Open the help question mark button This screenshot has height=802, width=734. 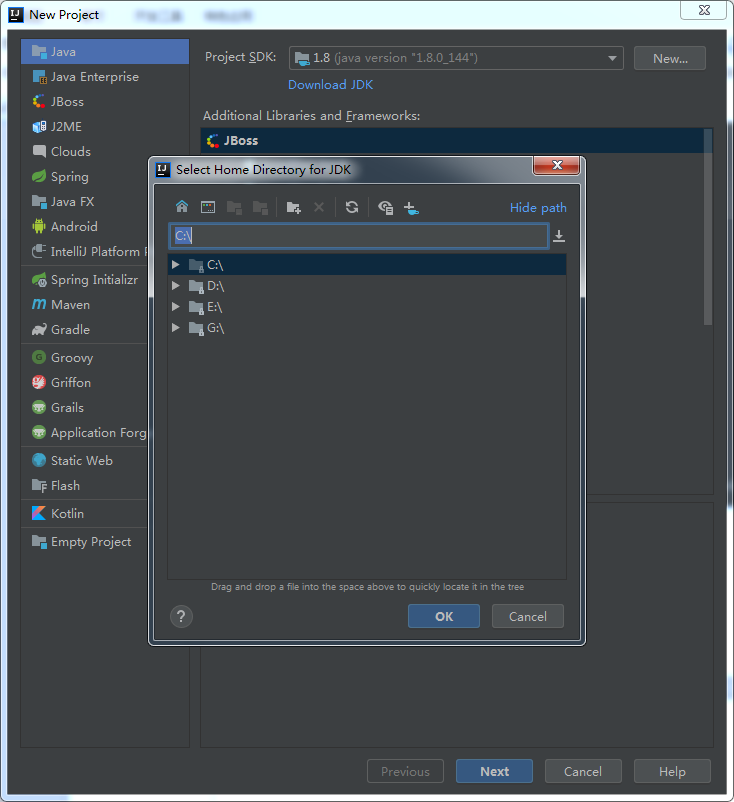[181, 616]
